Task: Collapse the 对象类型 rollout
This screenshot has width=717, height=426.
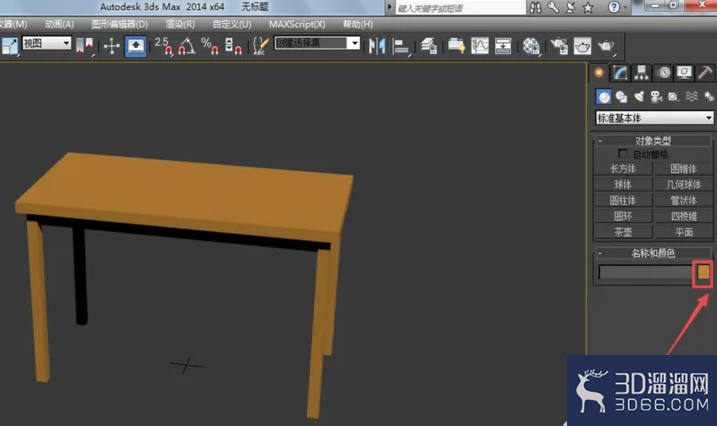Action: (653, 140)
